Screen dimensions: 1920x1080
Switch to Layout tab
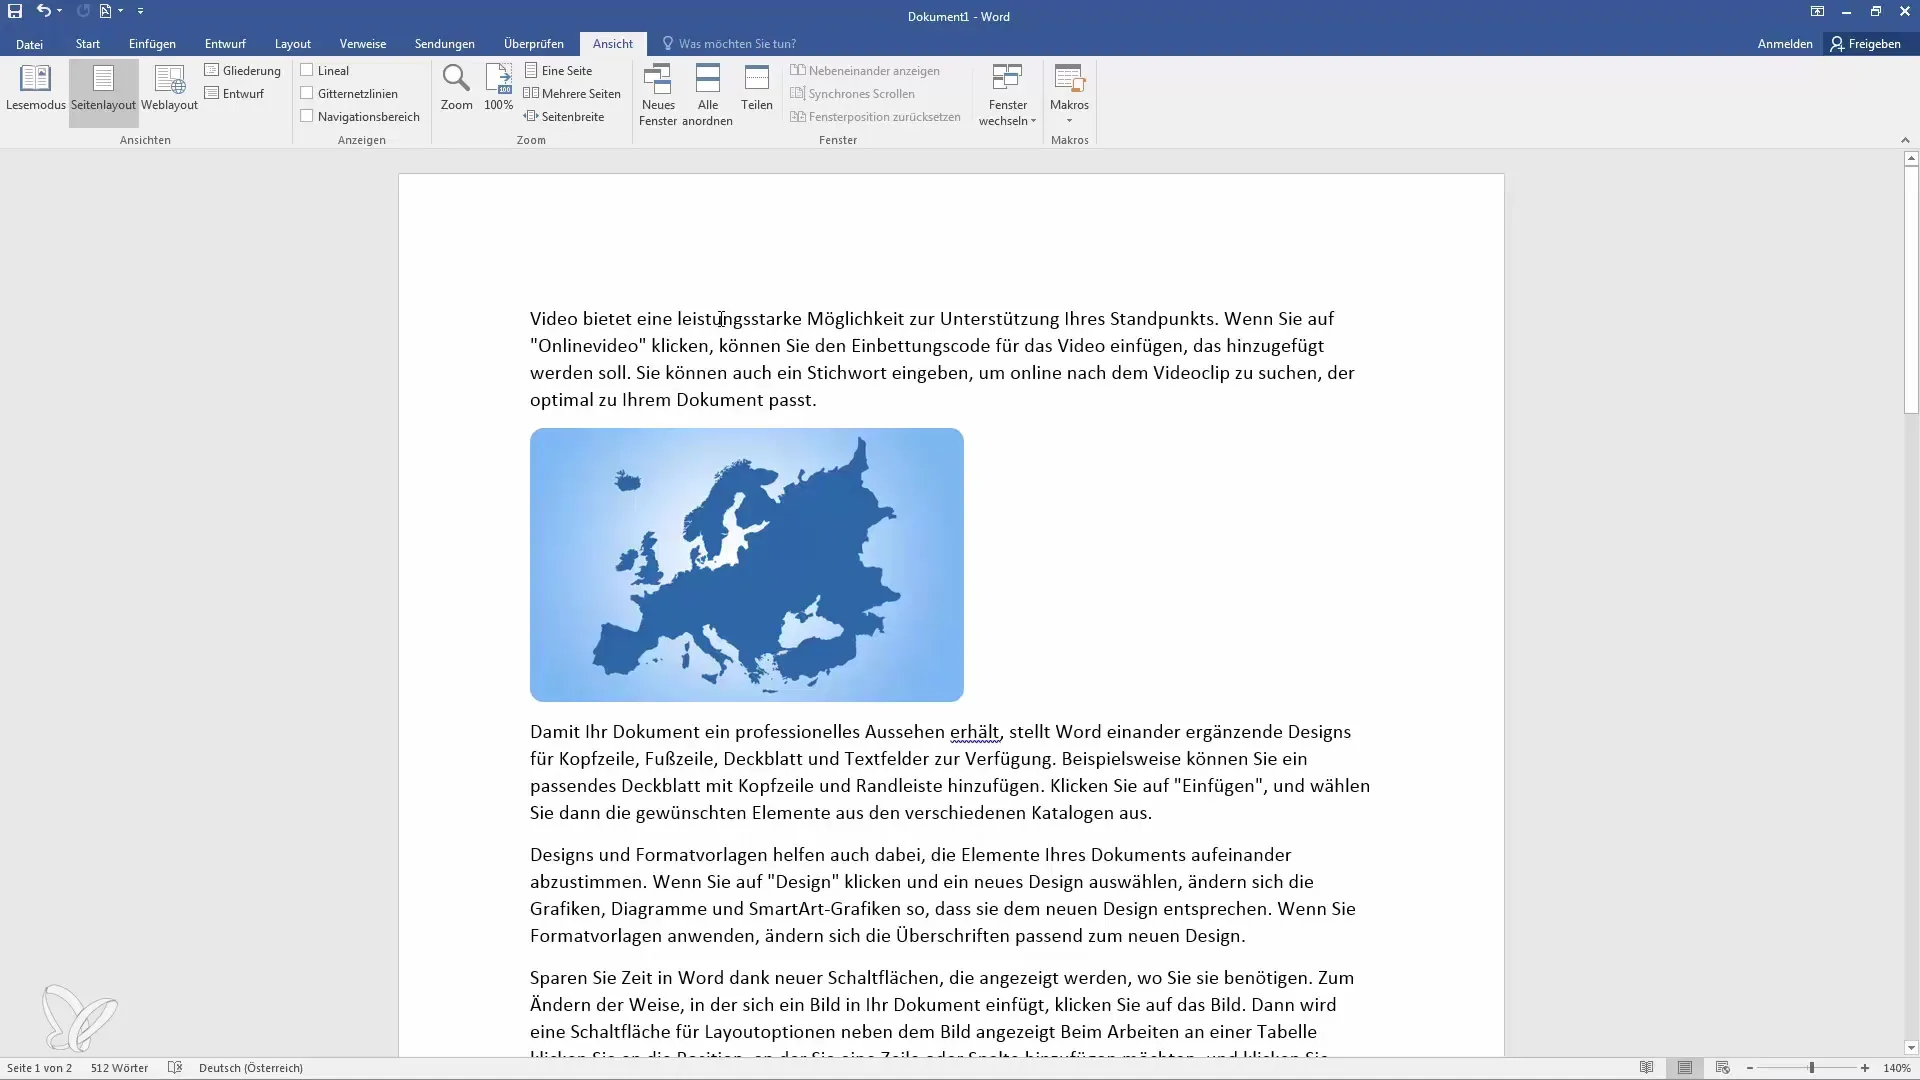(293, 44)
